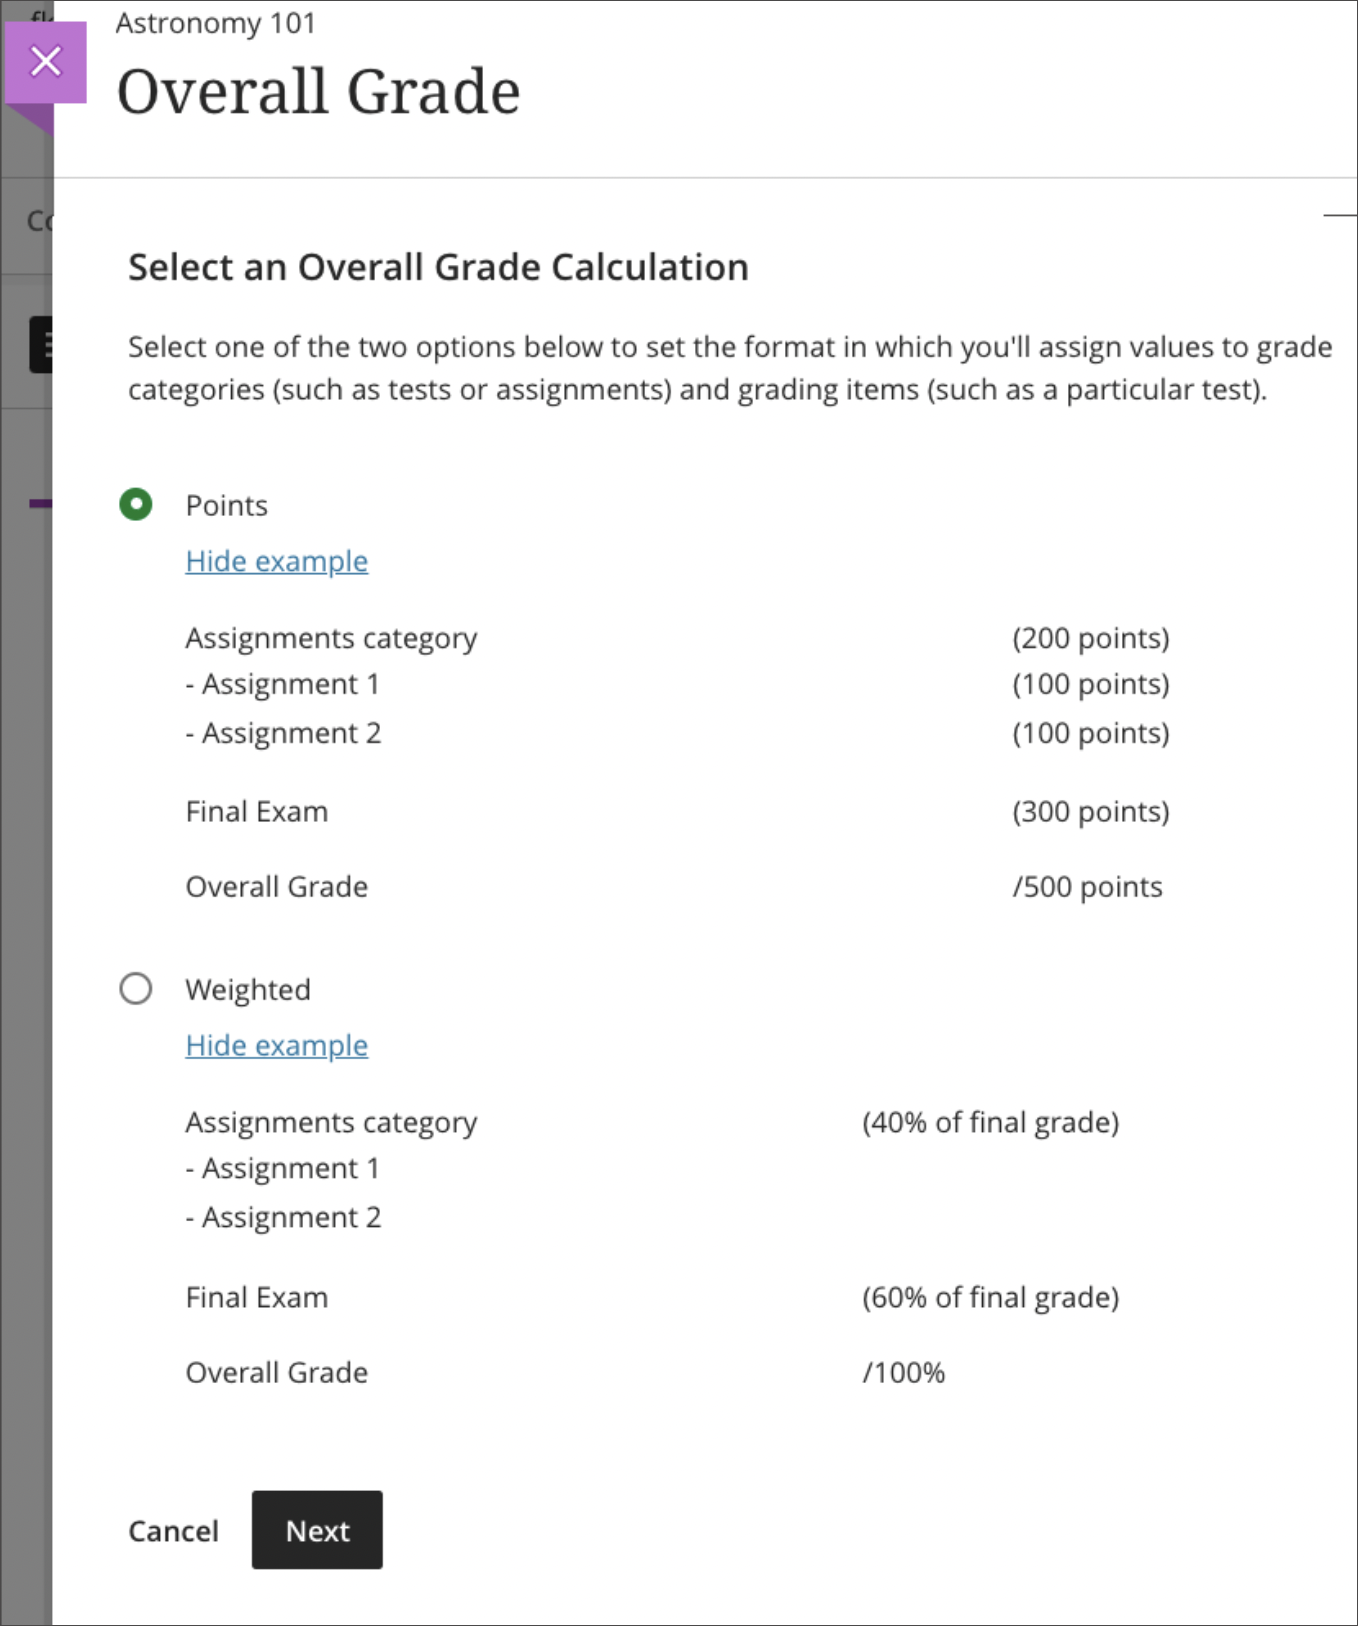The image size is (1358, 1626).
Task: Click the Points option label
Action: pos(227,505)
